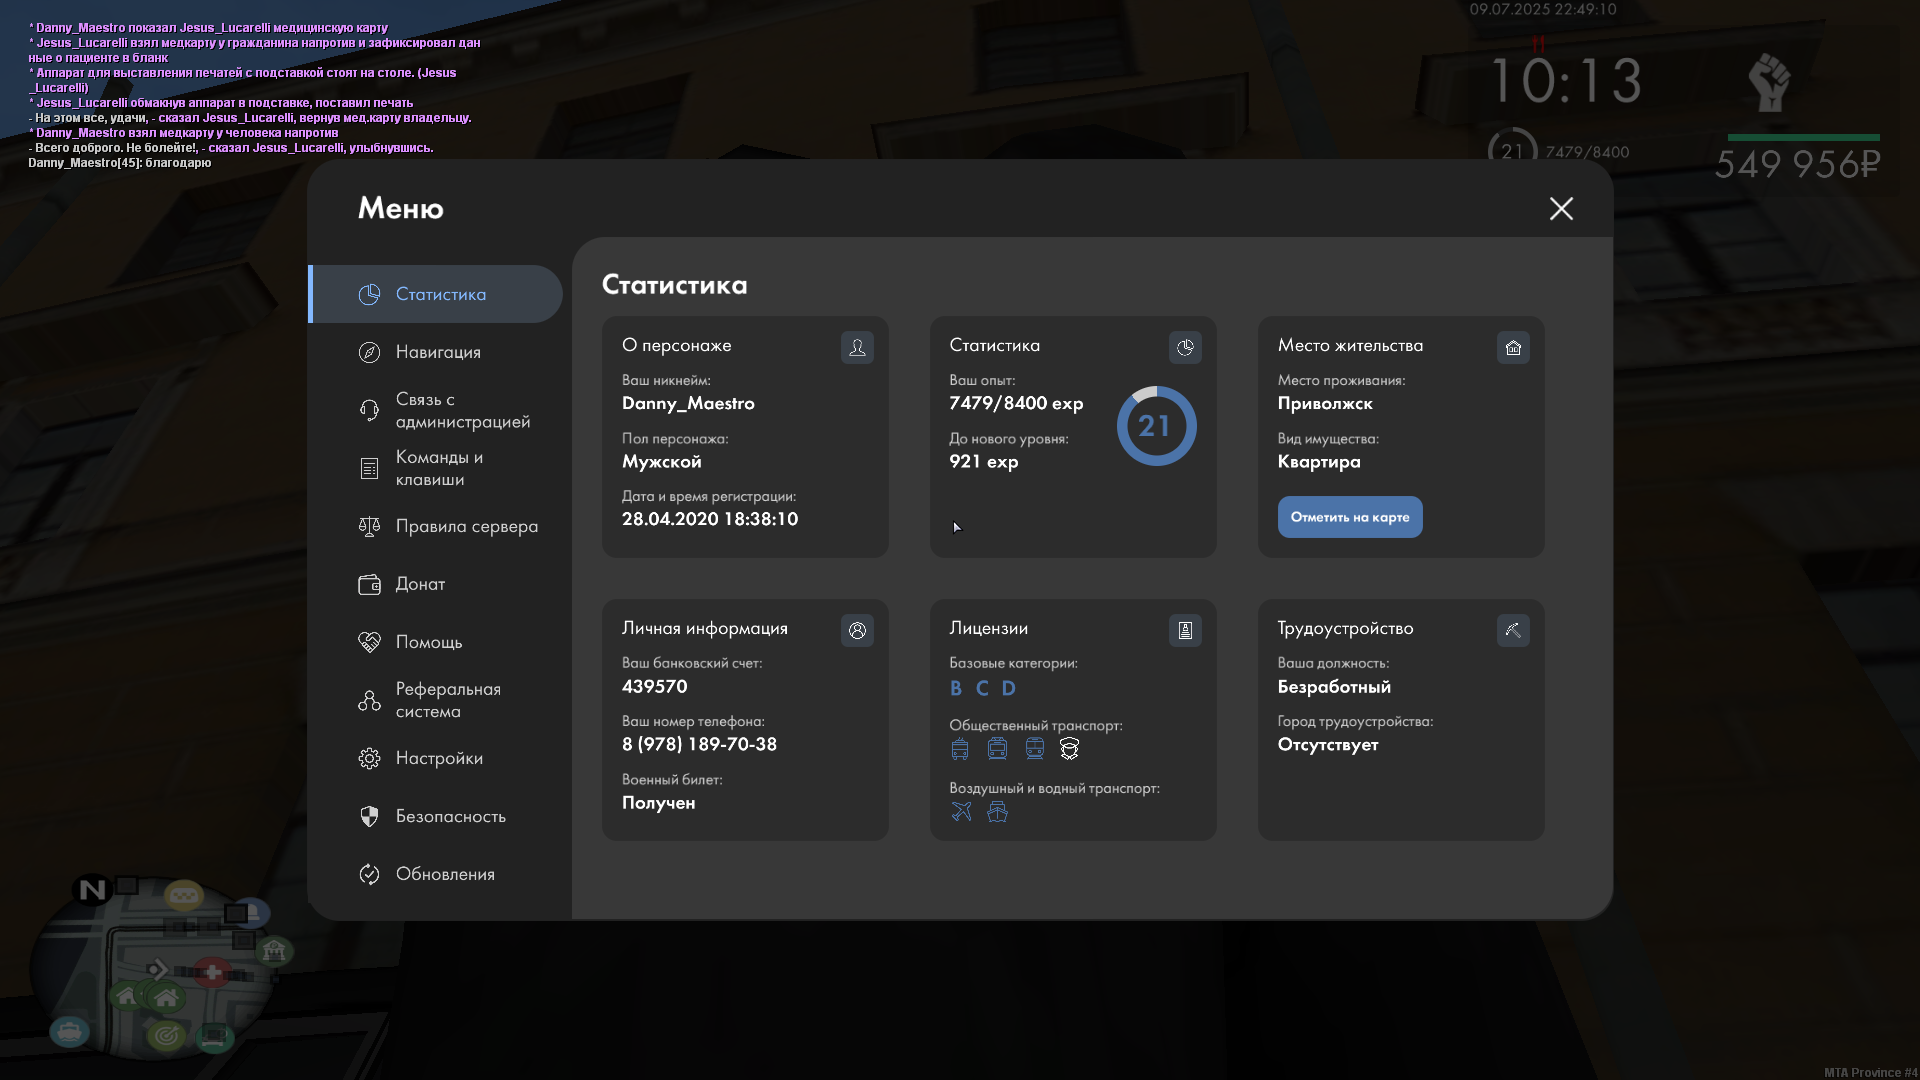Click the white driver cap license icon

coord(1069,749)
